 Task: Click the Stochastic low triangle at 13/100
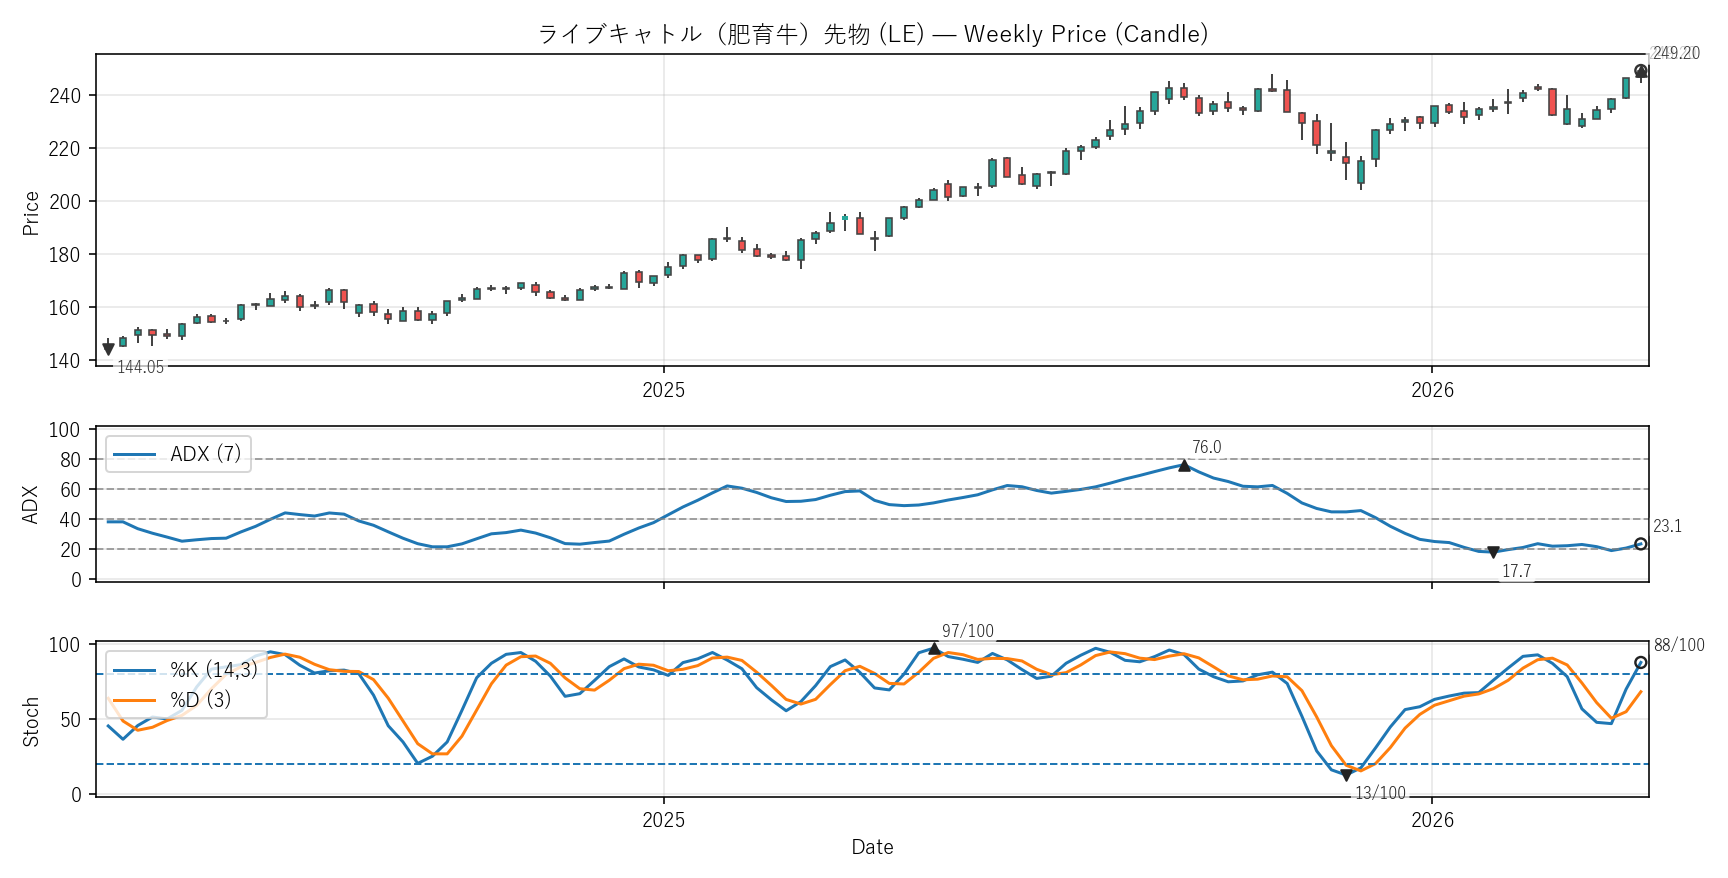click(x=1346, y=775)
